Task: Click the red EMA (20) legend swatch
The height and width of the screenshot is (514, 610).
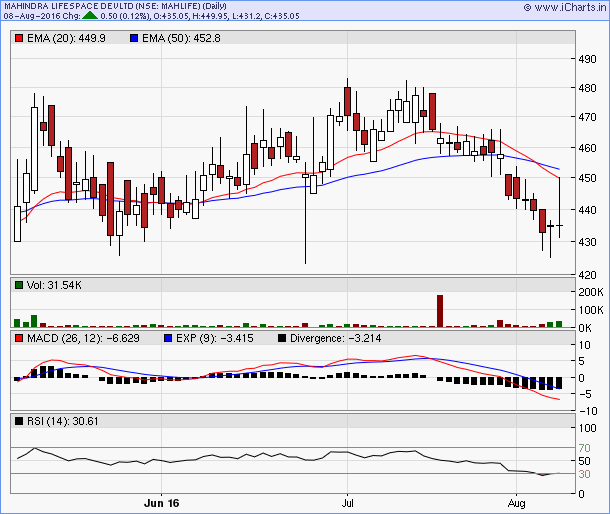Action: [19, 38]
